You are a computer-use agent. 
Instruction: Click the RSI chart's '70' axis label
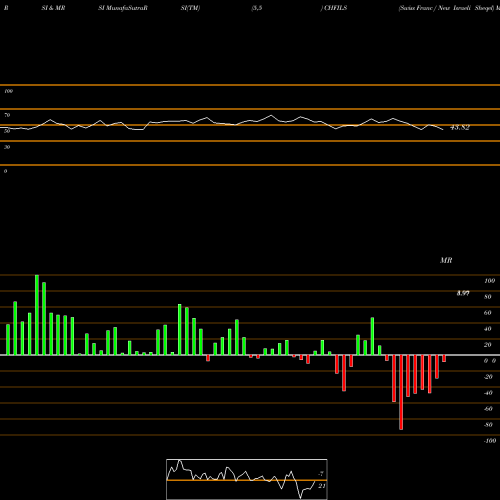coord(7,115)
